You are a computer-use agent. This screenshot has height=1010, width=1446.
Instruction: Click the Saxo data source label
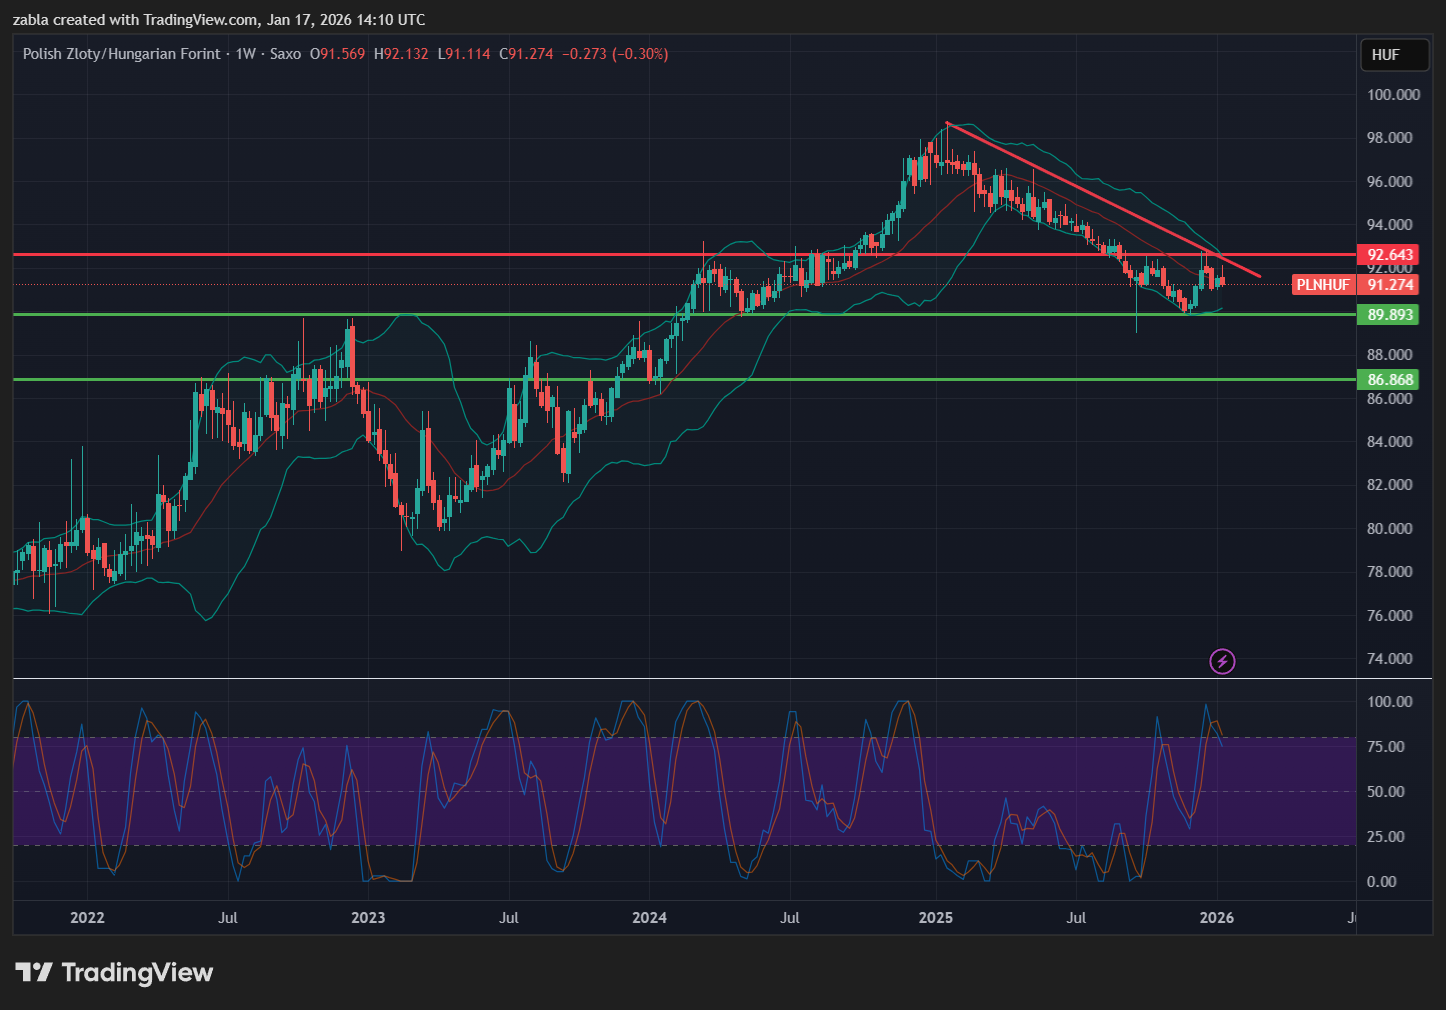pos(285,54)
